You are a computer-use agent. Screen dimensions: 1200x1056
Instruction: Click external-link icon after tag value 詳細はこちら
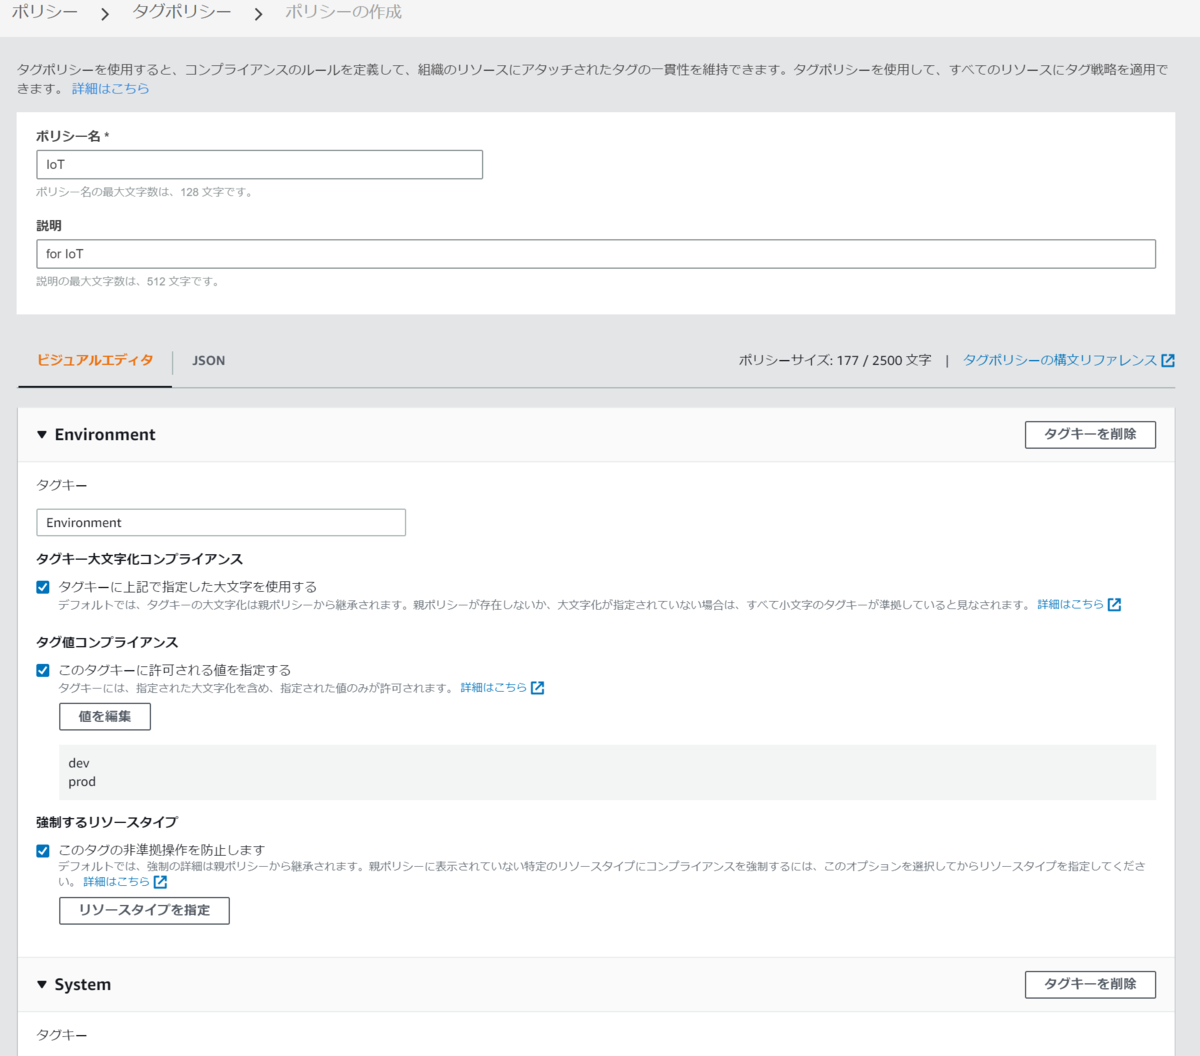[x=537, y=687]
